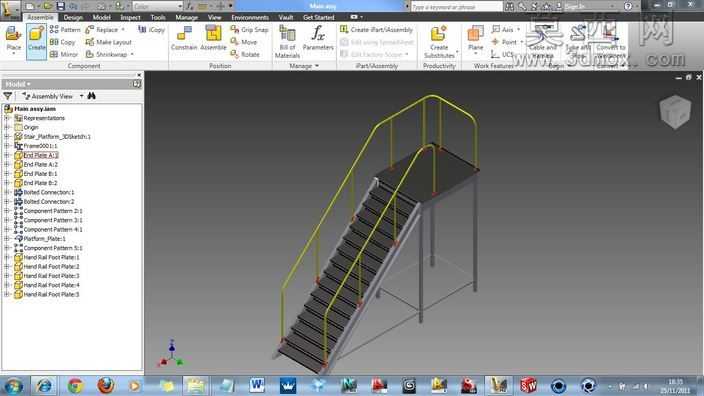The image size is (704, 396).
Task: Click the Model browser help button
Action: pos(137,84)
